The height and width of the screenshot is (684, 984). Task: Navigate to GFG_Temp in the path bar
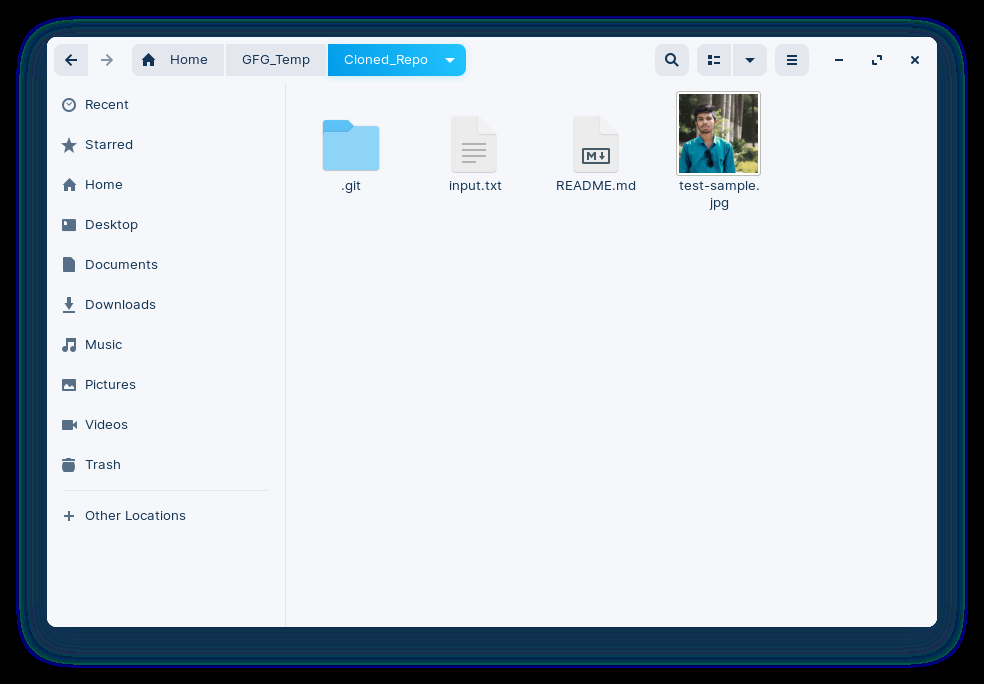click(x=276, y=60)
